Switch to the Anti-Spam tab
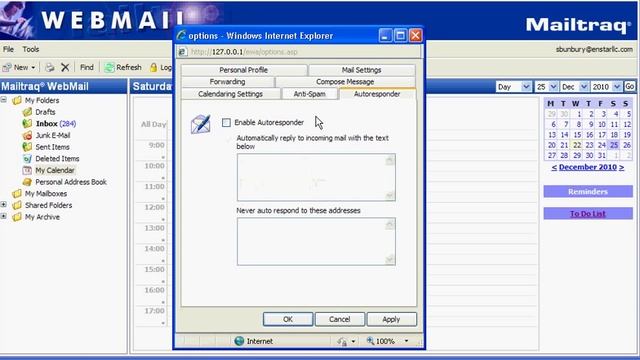Viewport: 640px width, 360px height. pyautogui.click(x=310, y=94)
